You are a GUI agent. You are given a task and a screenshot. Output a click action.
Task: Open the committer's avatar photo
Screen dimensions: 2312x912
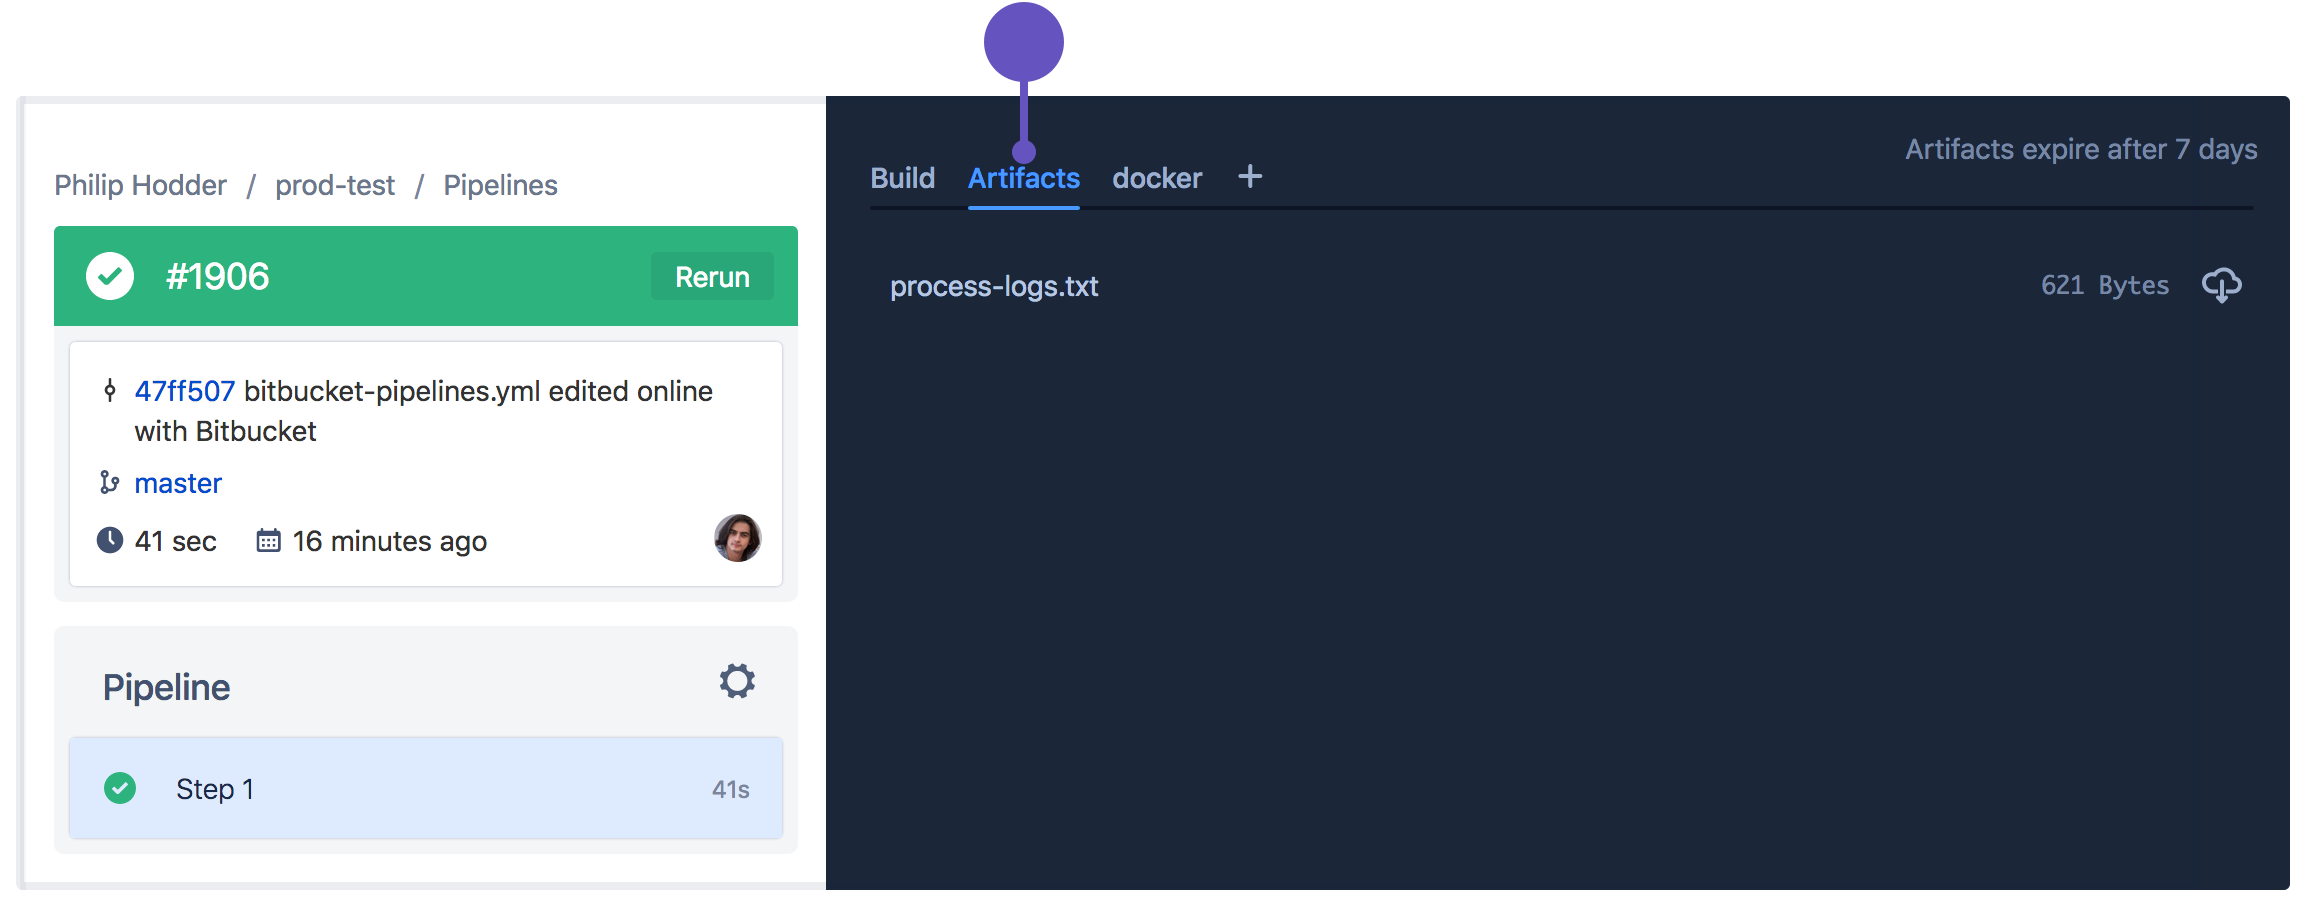(738, 538)
